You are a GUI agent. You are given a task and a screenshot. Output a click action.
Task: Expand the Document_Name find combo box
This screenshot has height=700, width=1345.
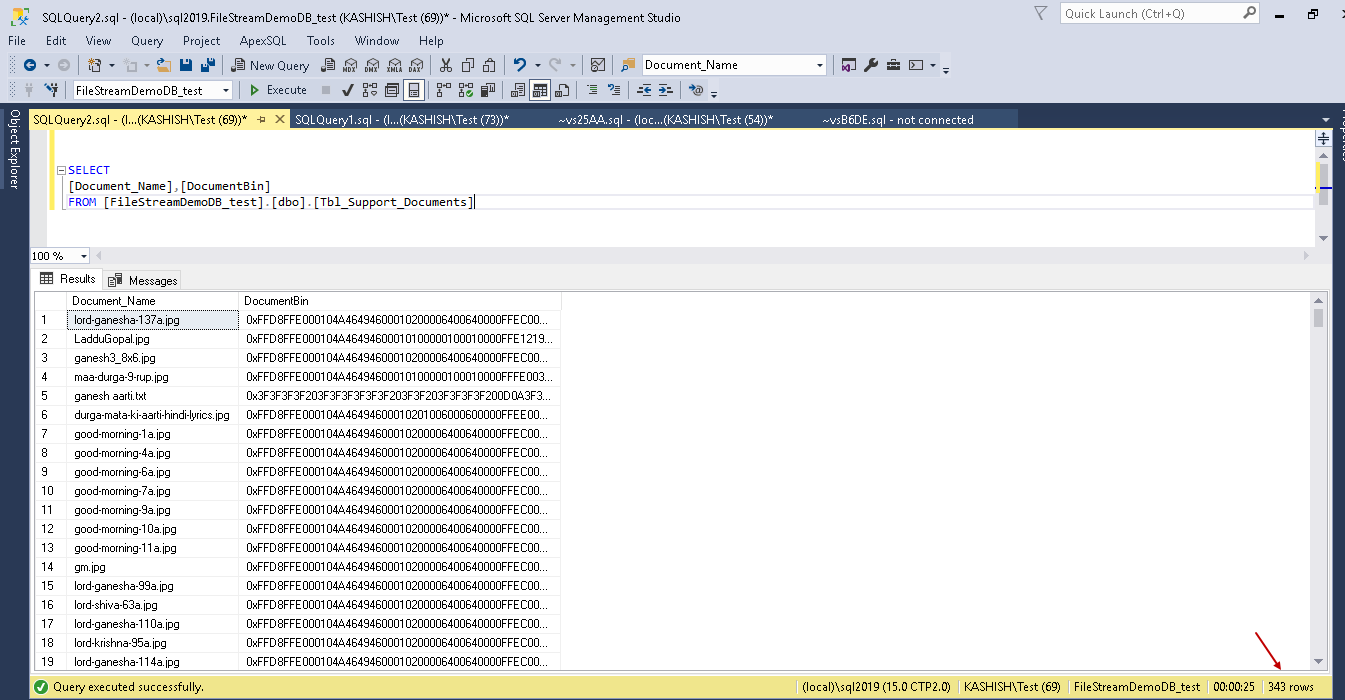pyautogui.click(x=820, y=65)
